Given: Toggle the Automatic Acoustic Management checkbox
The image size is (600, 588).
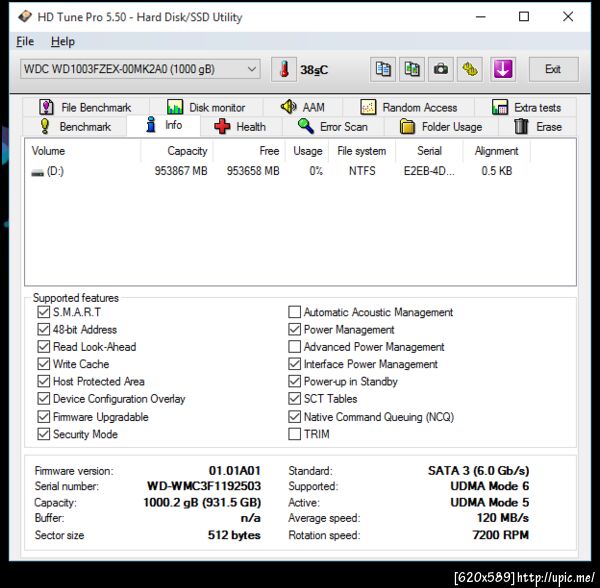Looking at the screenshot, I should 294,312.
